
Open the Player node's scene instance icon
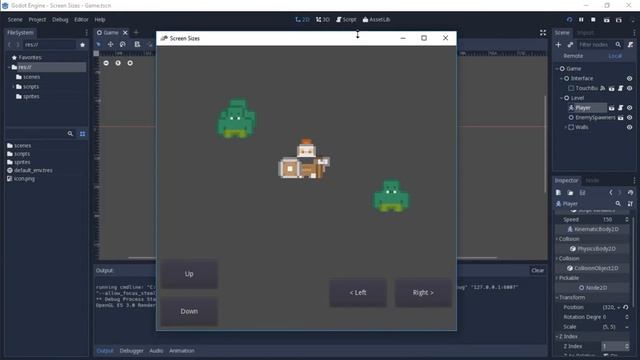611,108
